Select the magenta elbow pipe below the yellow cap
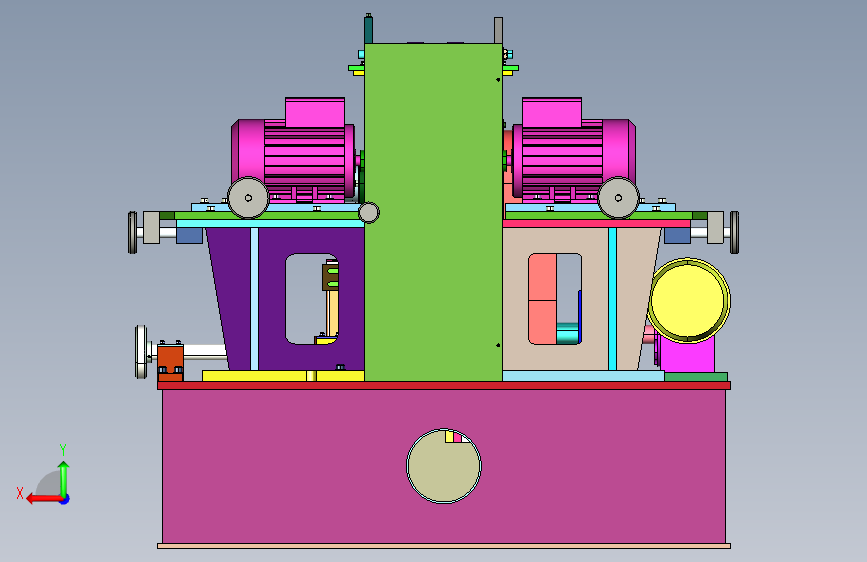Screen dimensions: 867x562 click(687, 357)
